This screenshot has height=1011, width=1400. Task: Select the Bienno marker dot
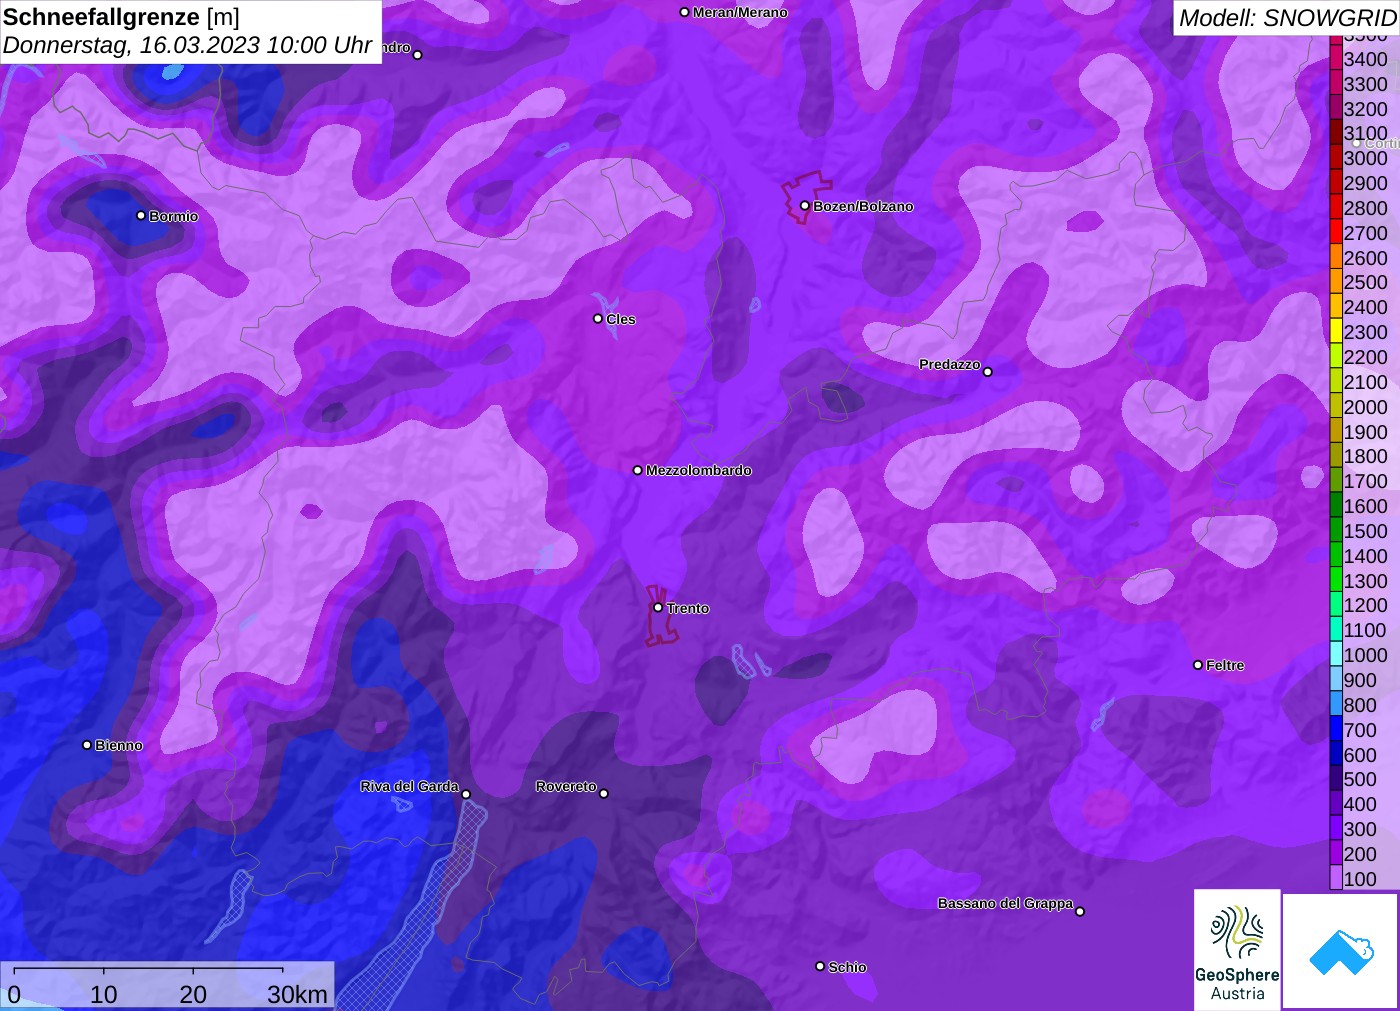click(x=87, y=744)
